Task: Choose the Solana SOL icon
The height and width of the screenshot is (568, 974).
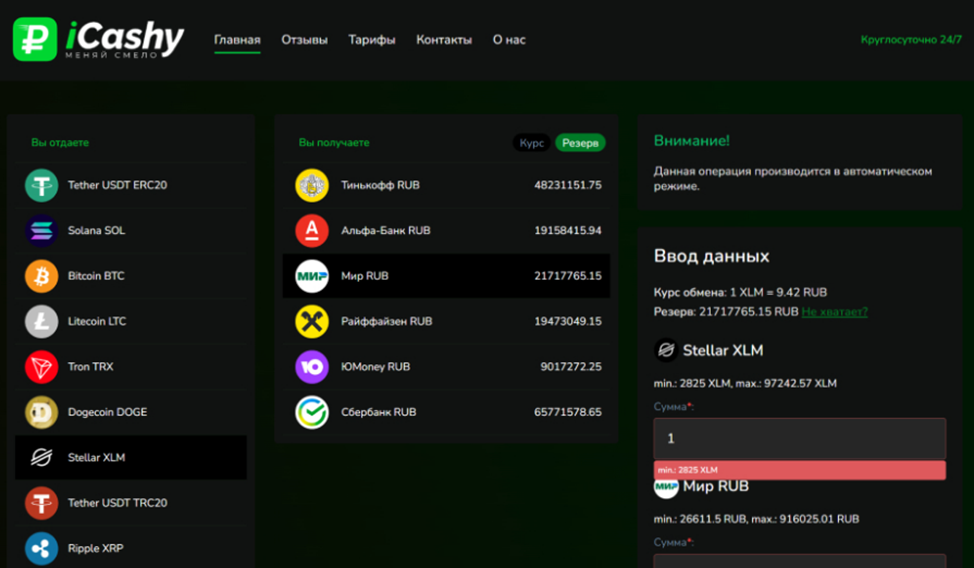Action: 42,231
